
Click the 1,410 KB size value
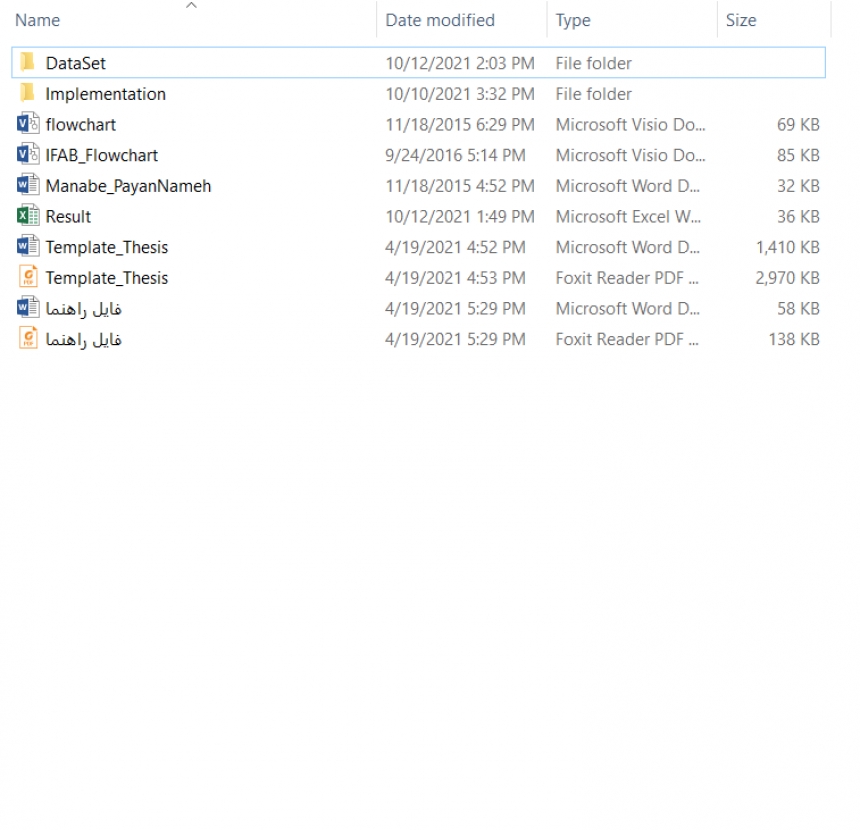coord(788,247)
